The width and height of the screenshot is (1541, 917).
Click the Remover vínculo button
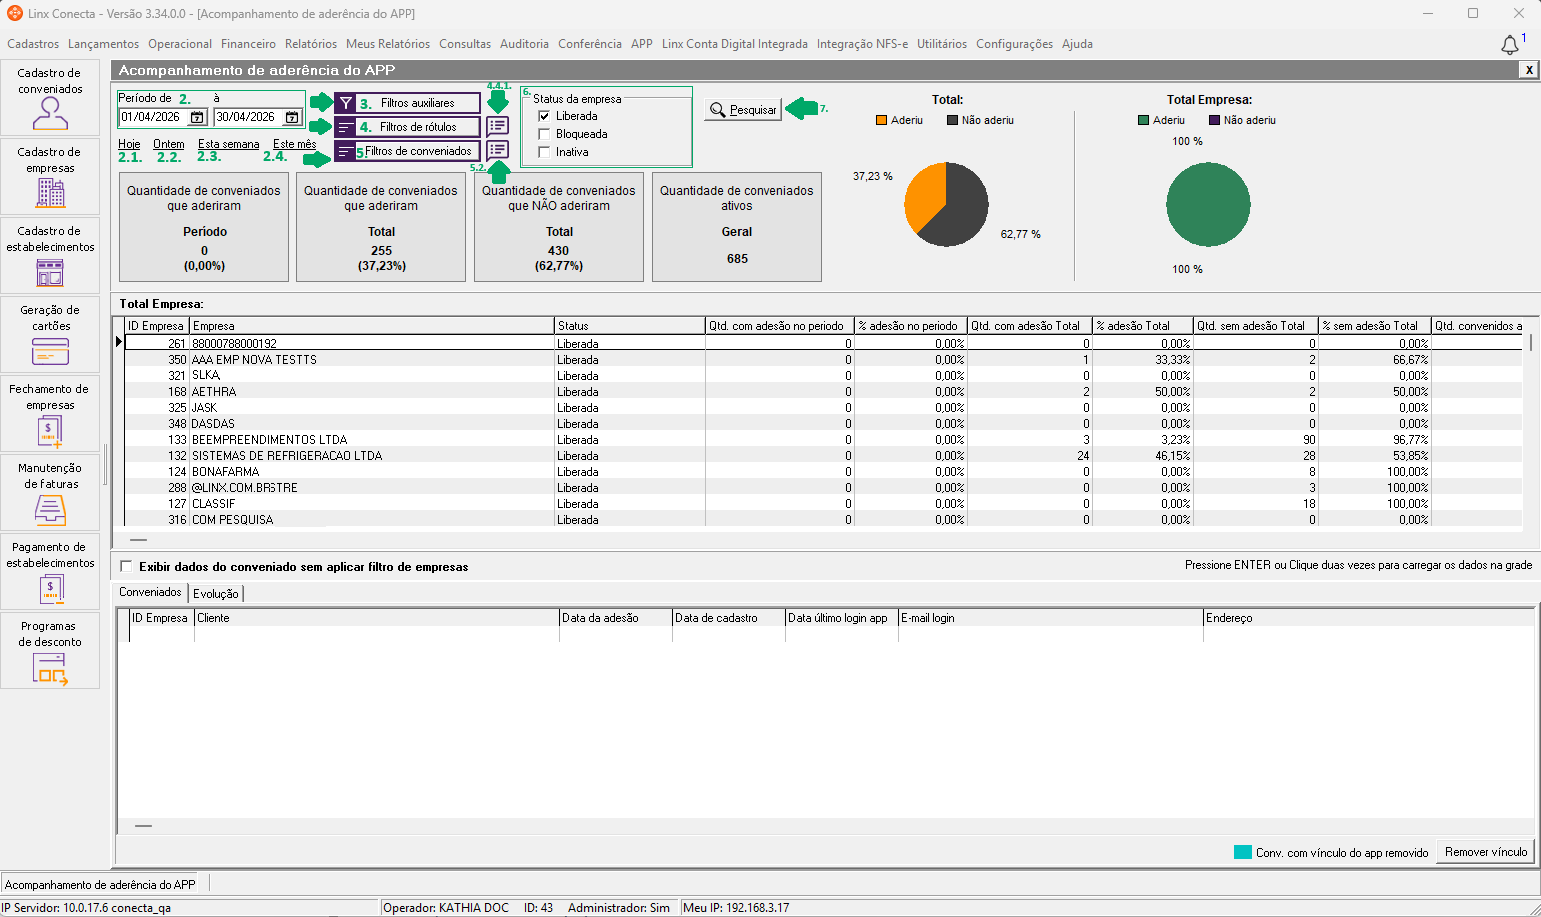[x=1485, y=852]
